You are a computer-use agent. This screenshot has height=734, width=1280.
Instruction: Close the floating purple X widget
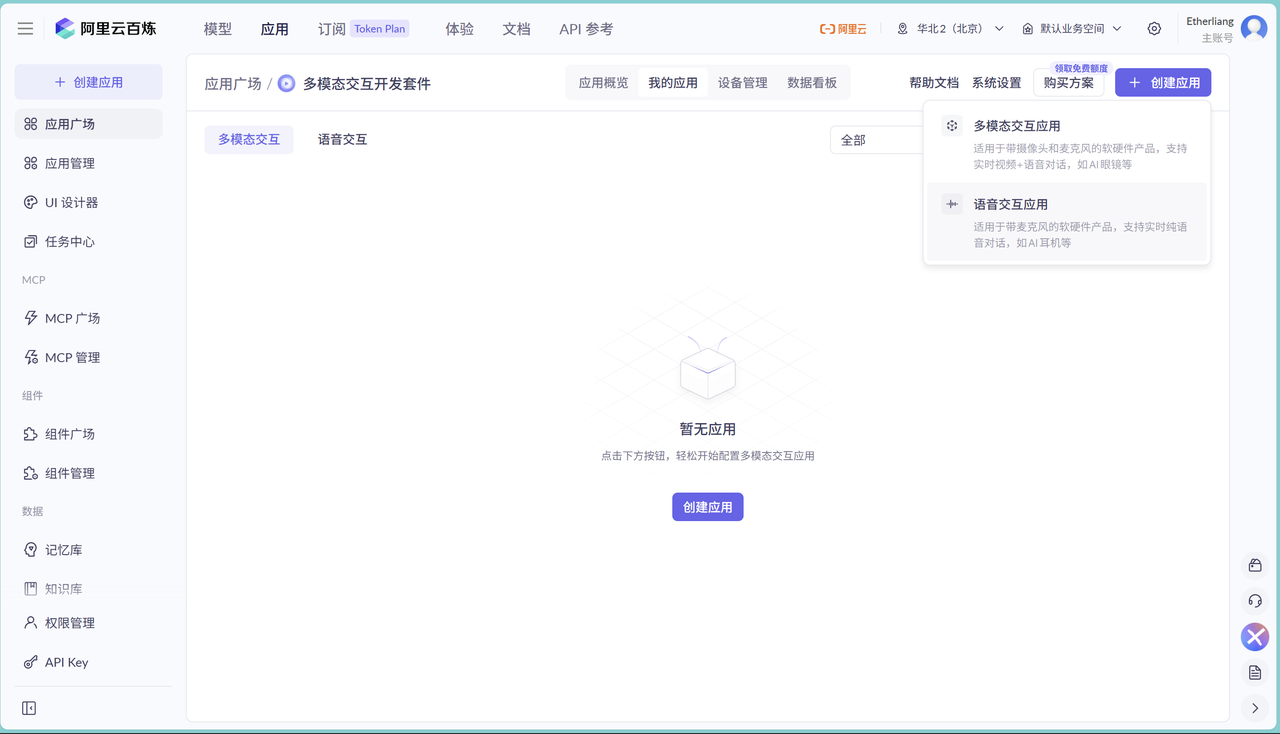click(x=1255, y=637)
